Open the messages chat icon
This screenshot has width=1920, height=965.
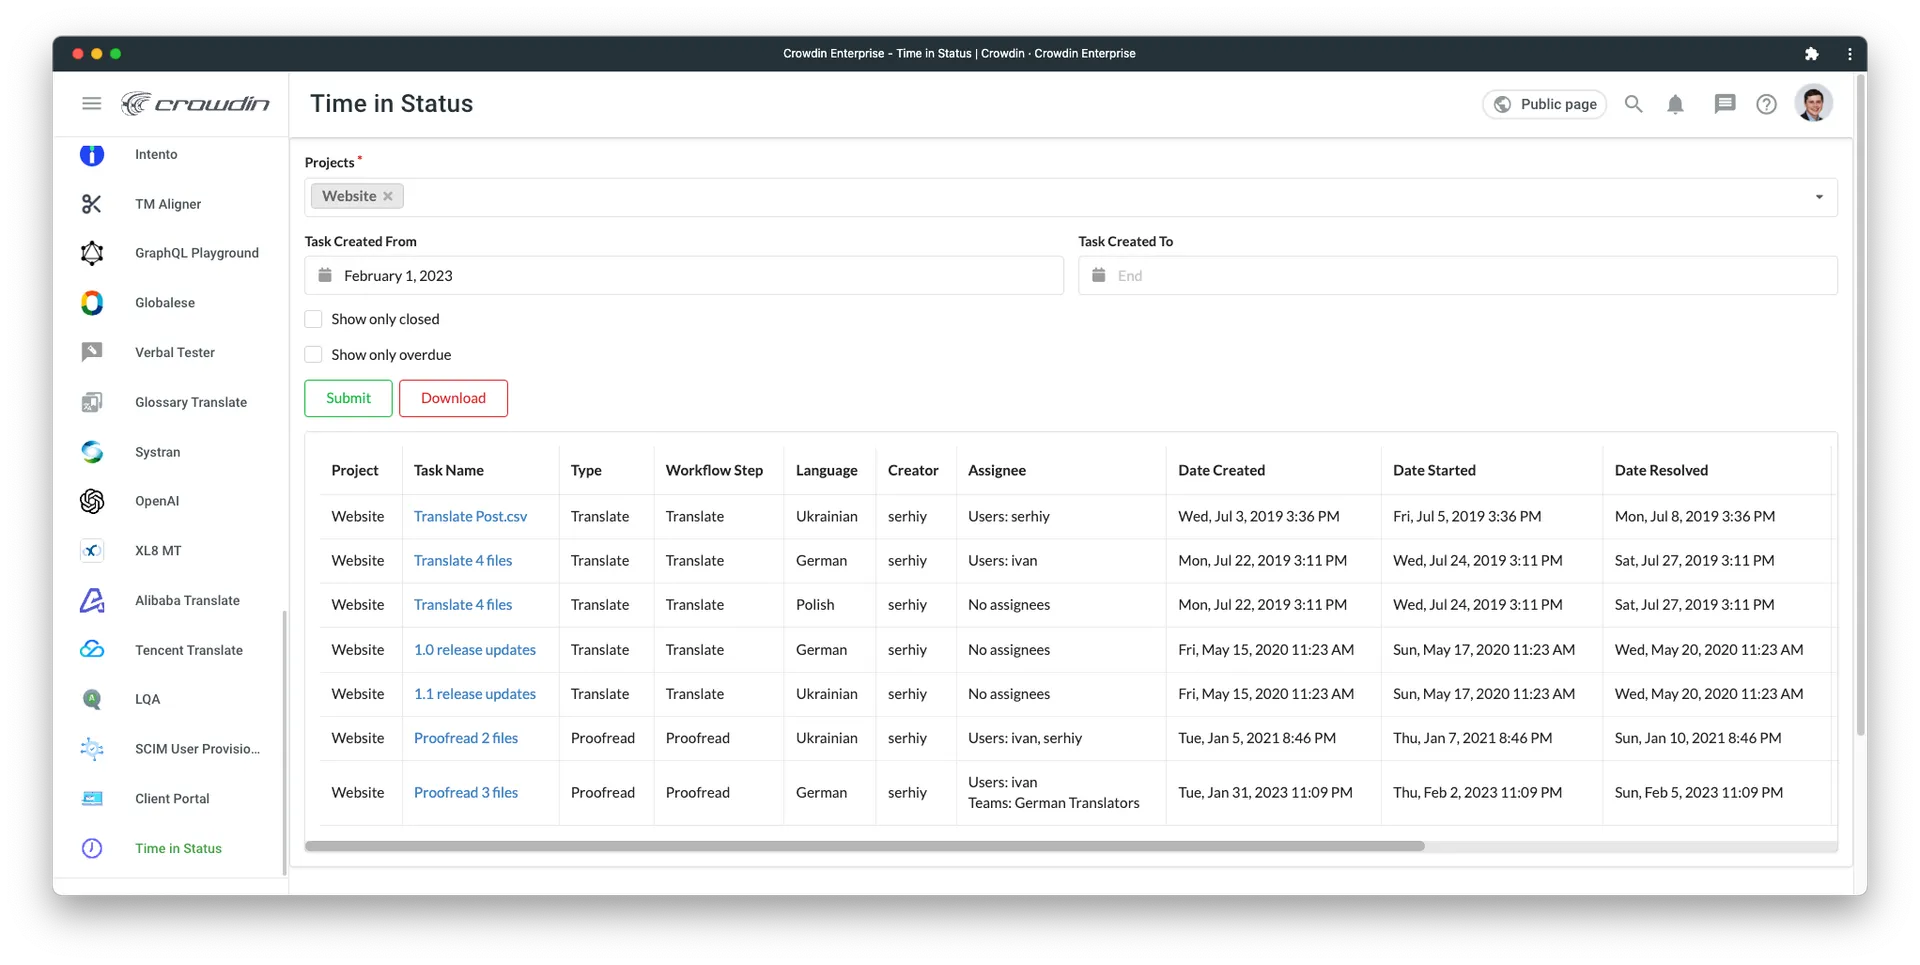(1724, 104)
